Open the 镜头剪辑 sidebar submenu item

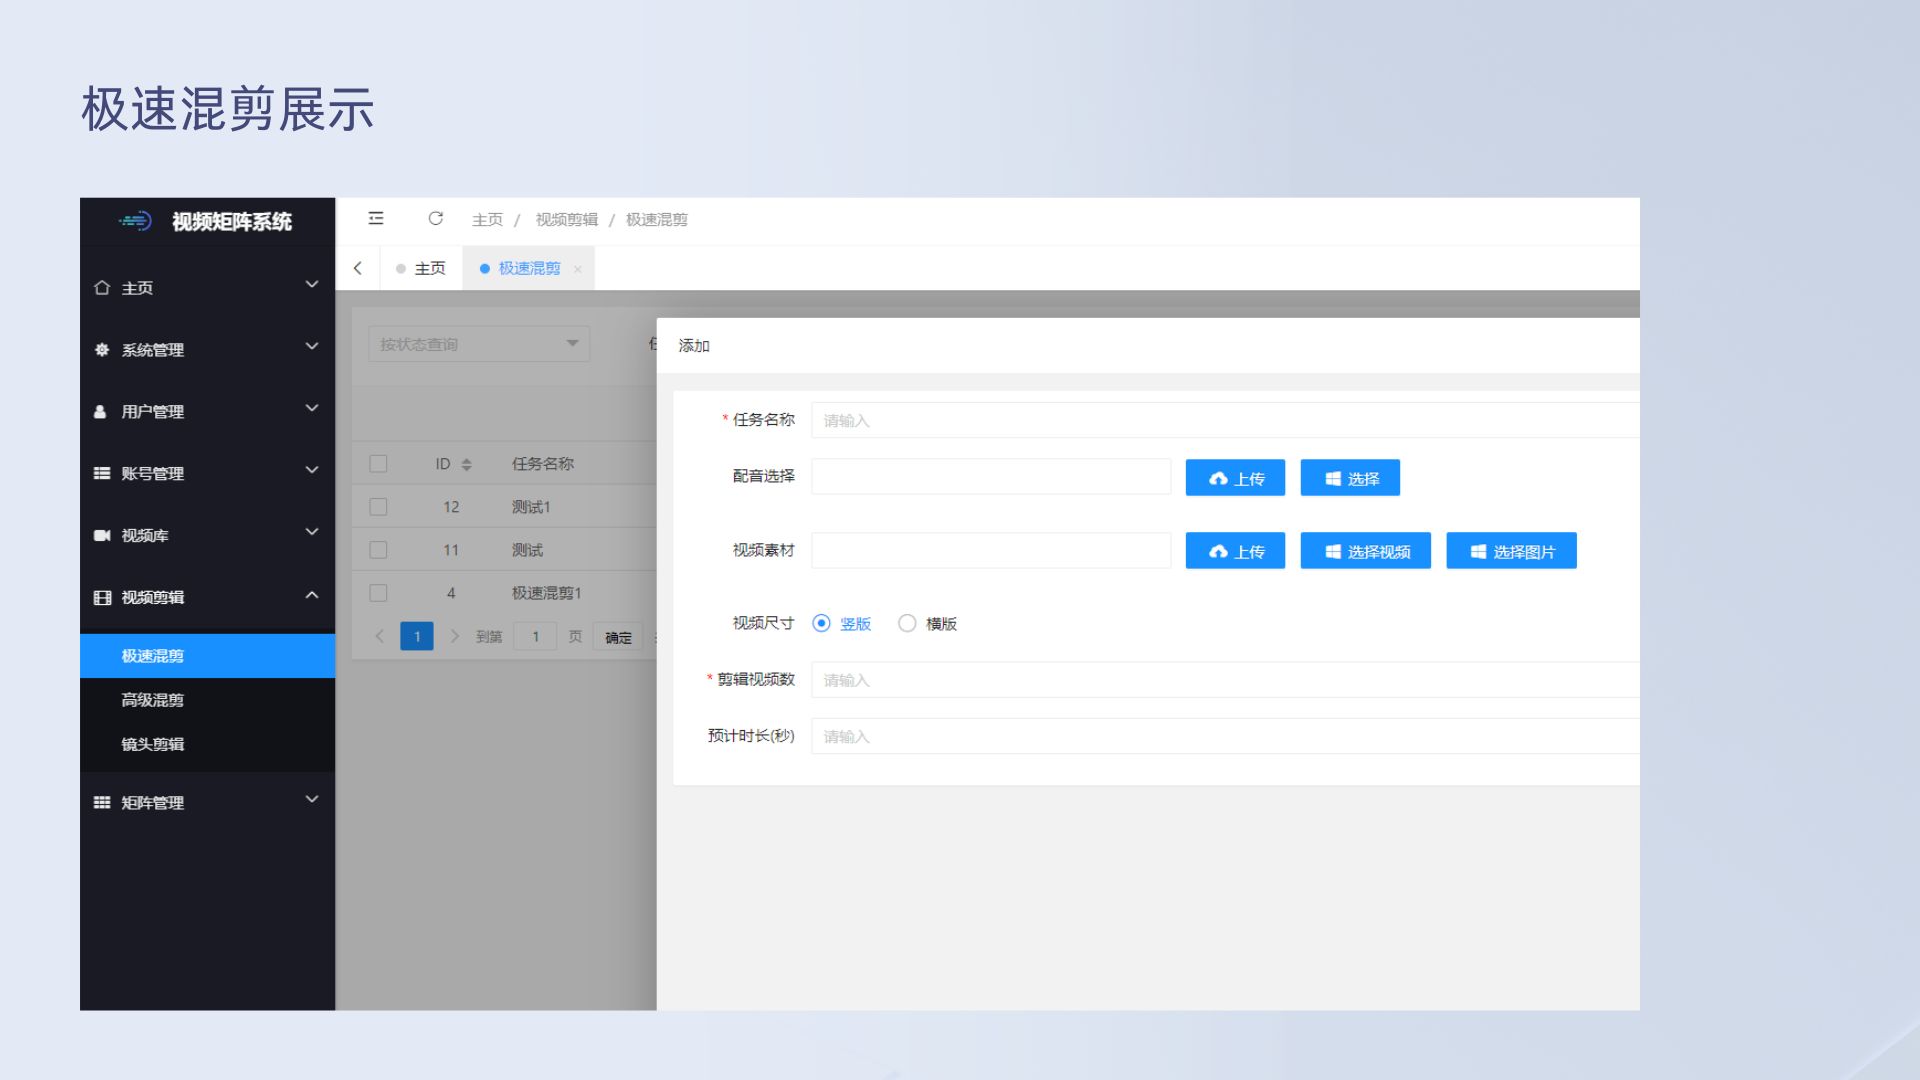click(207, 744)
